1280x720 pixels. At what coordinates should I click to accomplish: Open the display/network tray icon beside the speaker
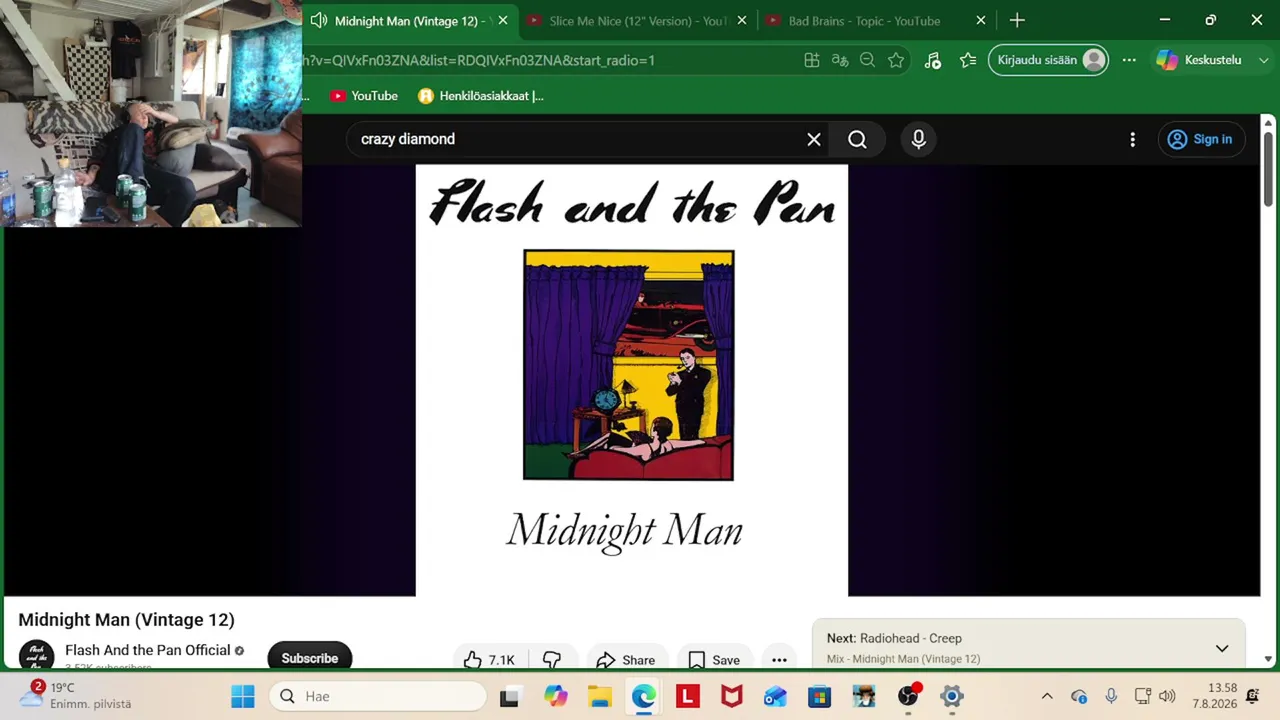[x=1143, y=696]
